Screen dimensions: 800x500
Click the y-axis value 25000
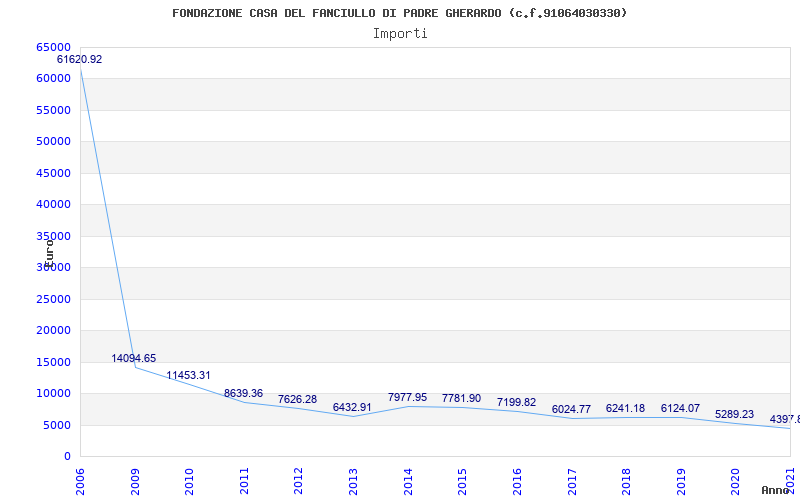54,299
